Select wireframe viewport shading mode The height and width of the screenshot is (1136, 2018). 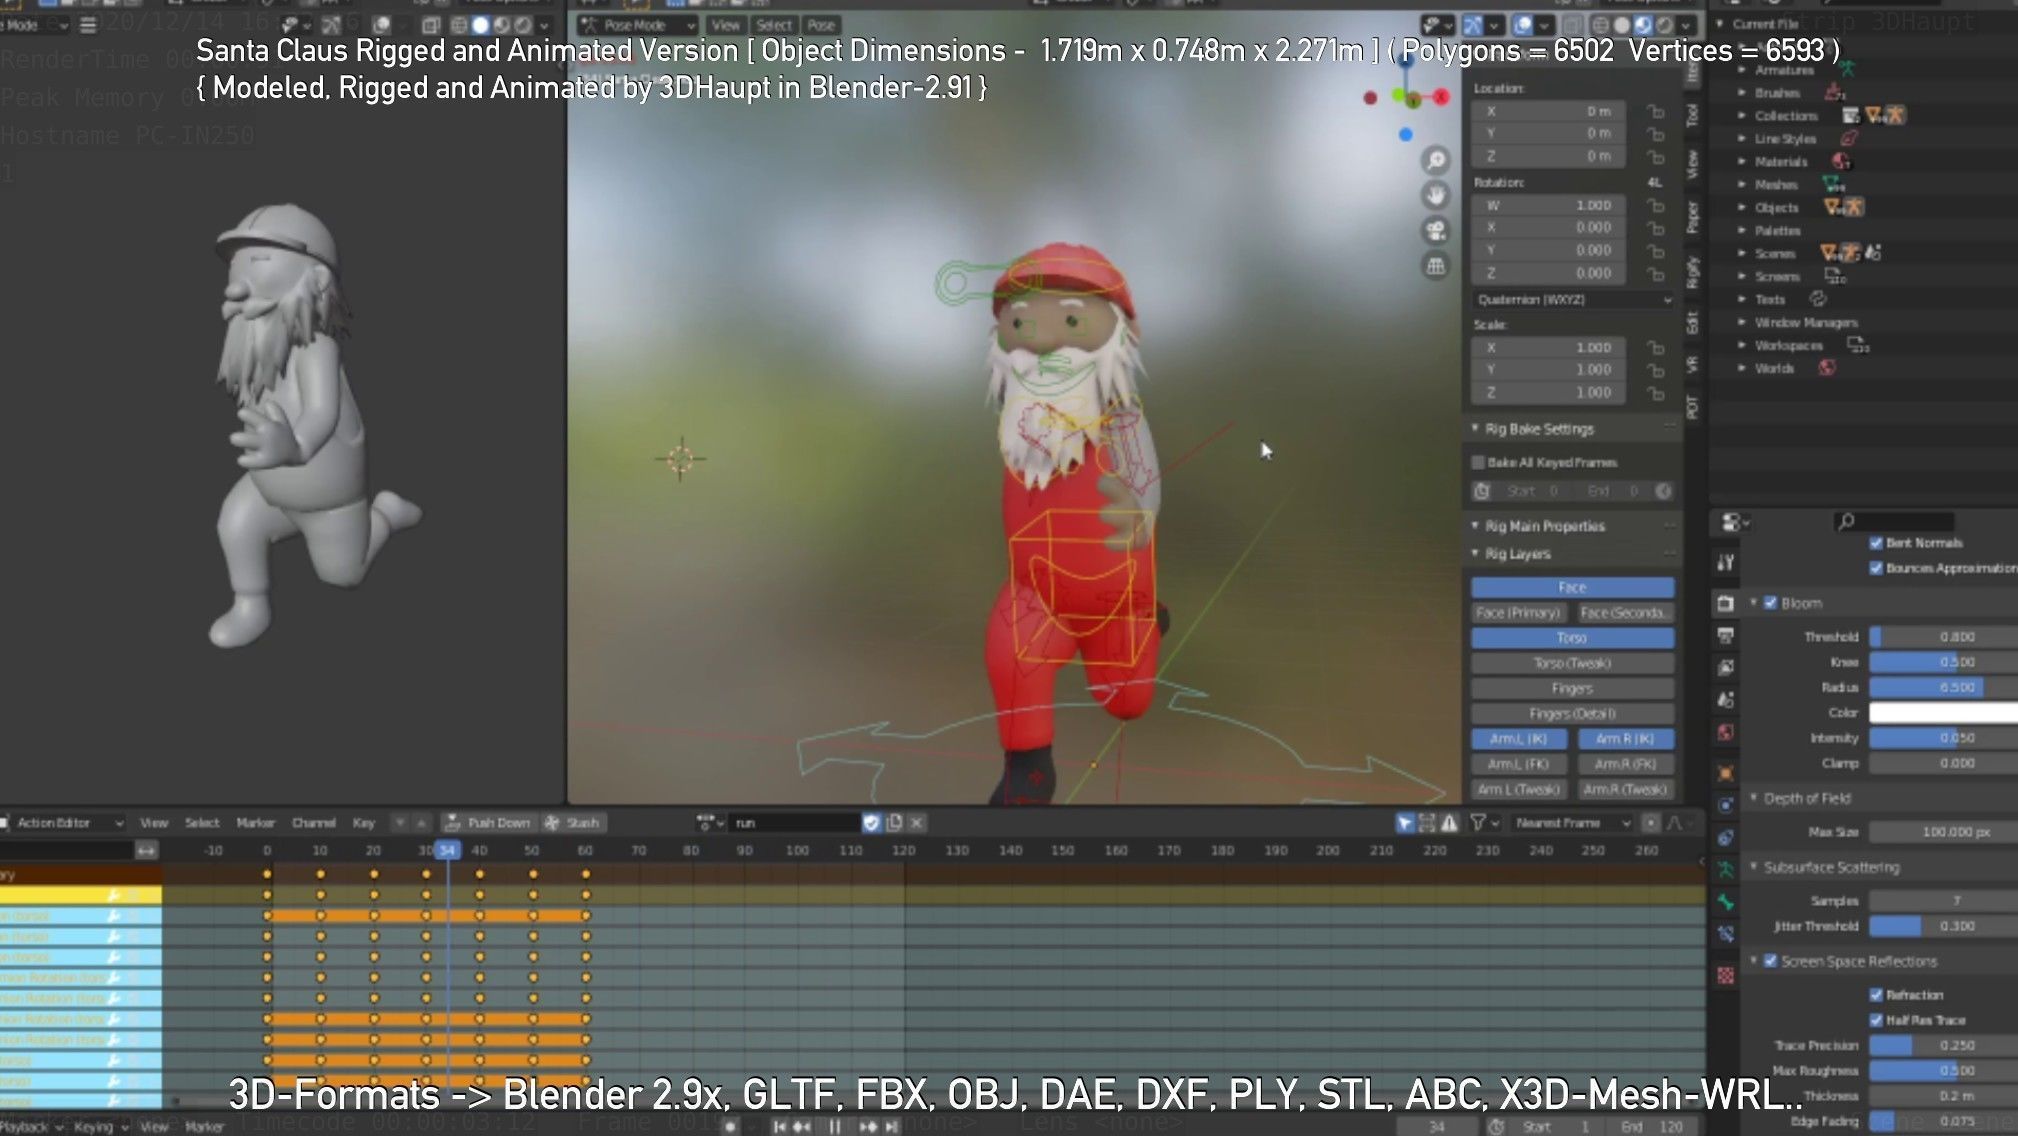tap(1601, 25)
